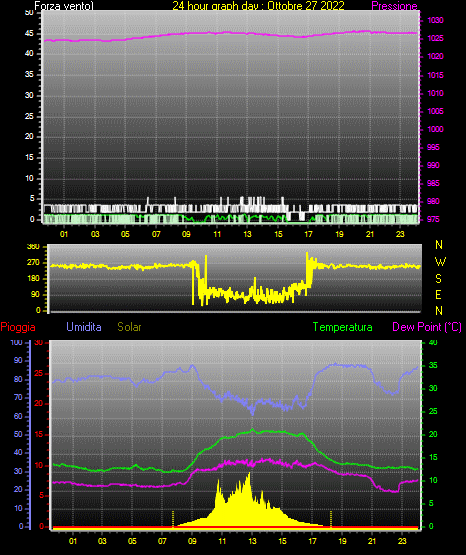
Task: Select the 24 hour graph day title
Action: point(258,6)
